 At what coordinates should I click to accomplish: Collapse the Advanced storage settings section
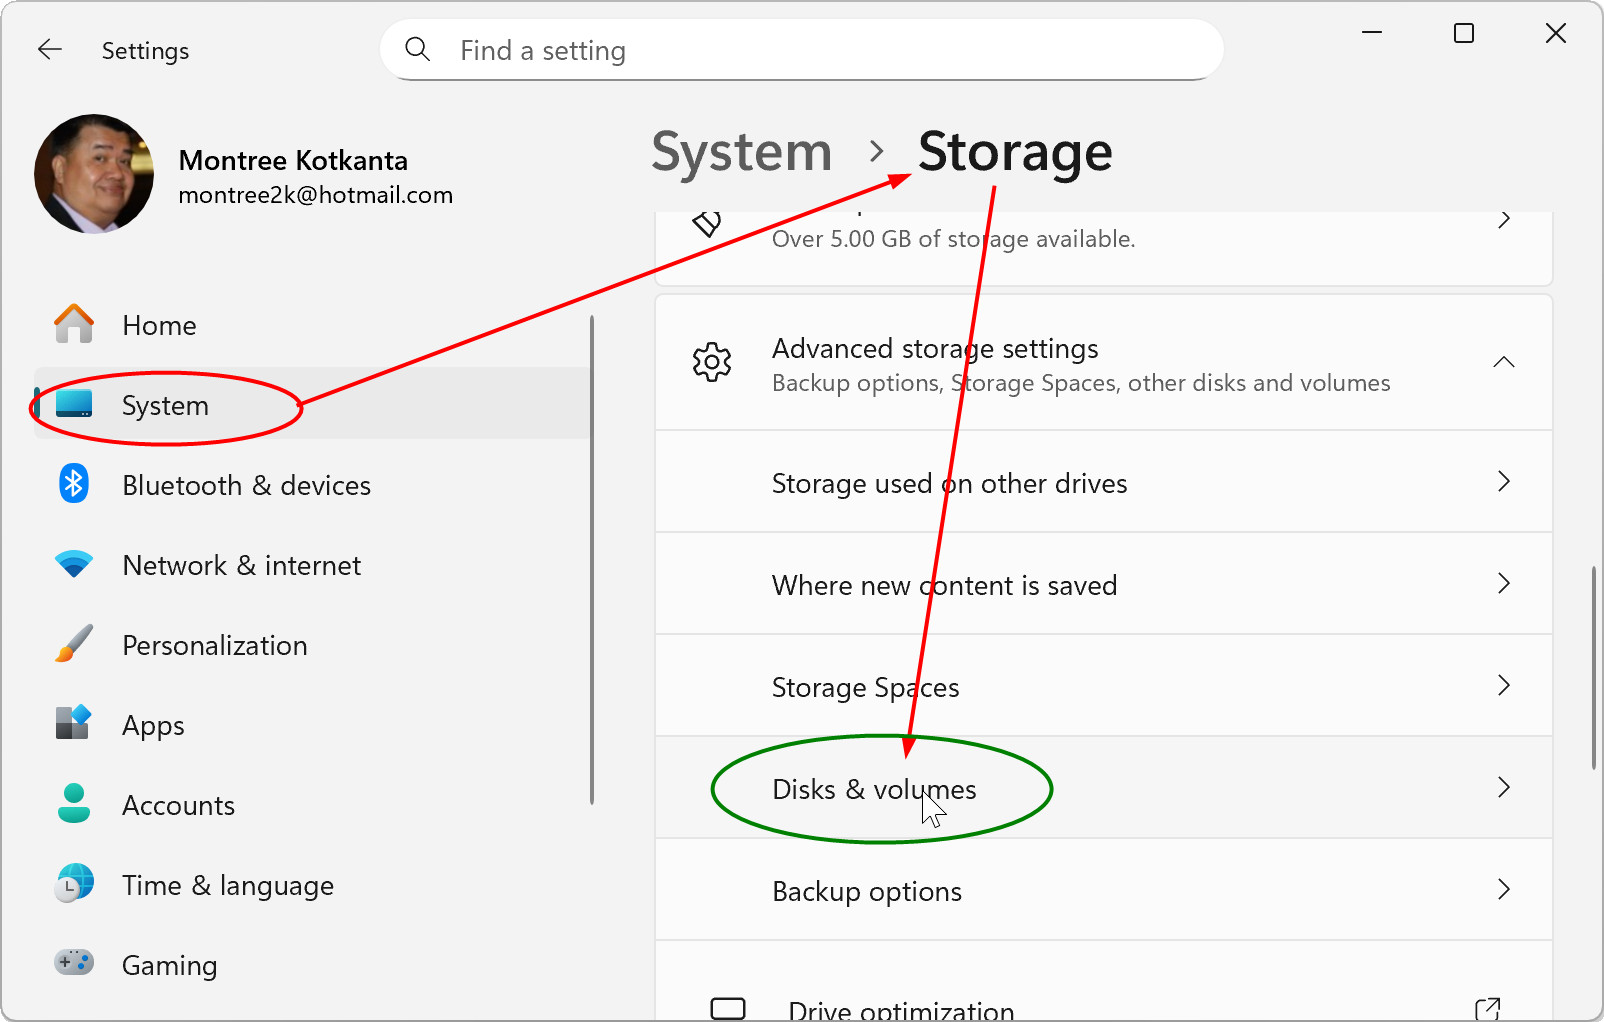pyautogui.click(x=1504, y=362)
